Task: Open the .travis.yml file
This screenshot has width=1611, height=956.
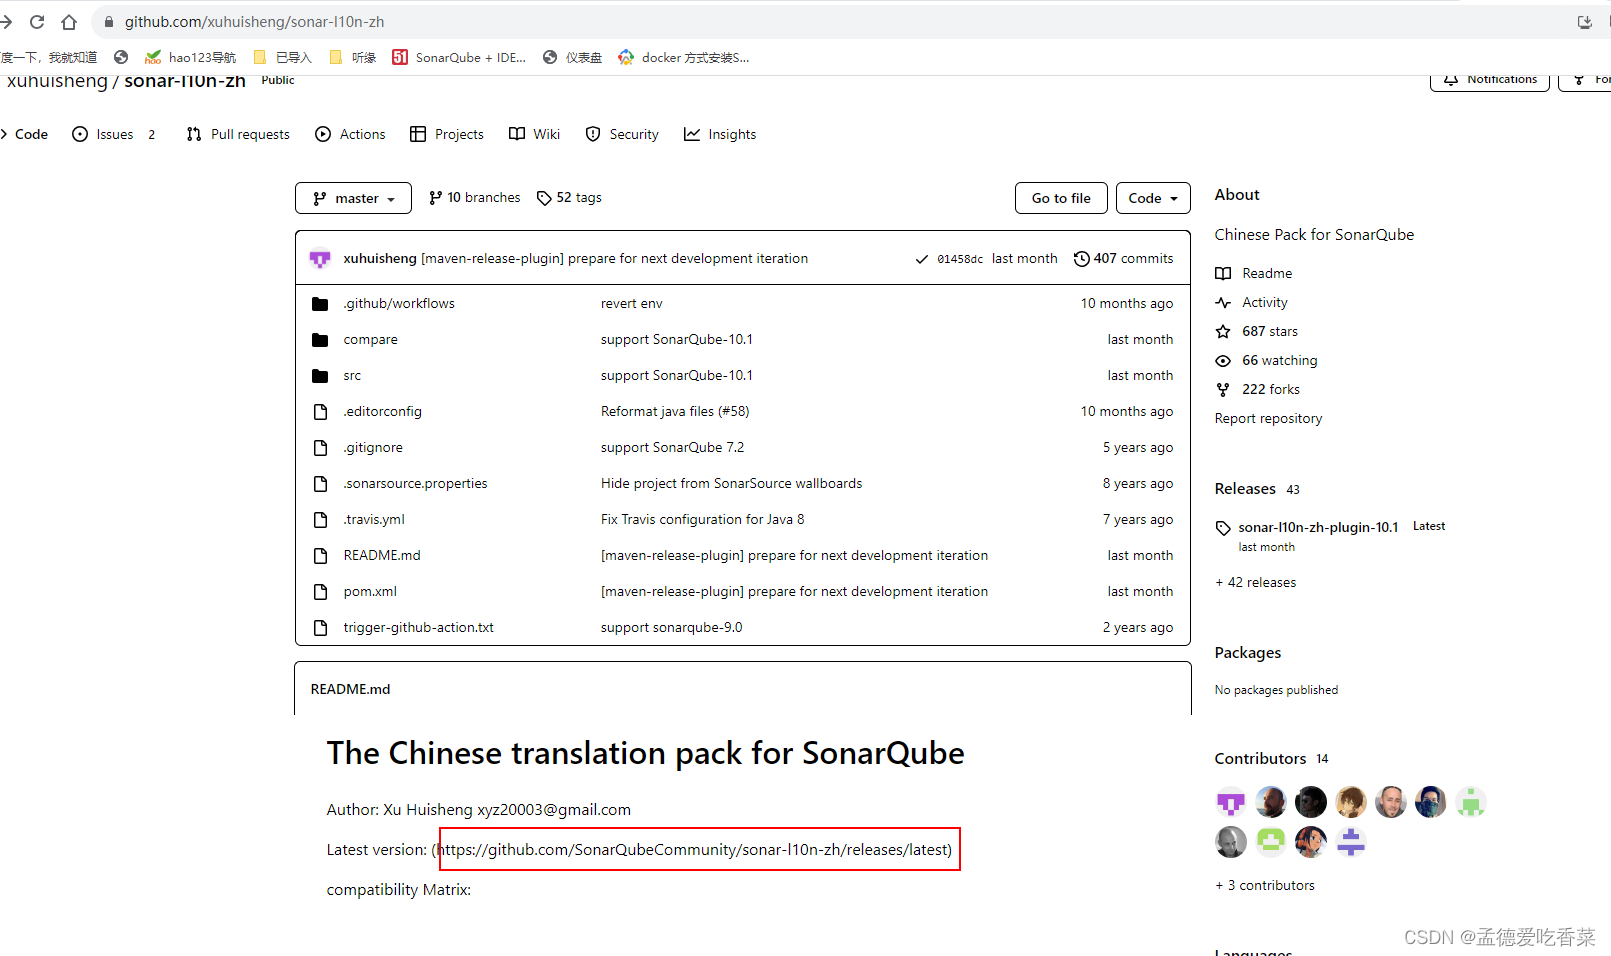Action: [x=374, y=519]
